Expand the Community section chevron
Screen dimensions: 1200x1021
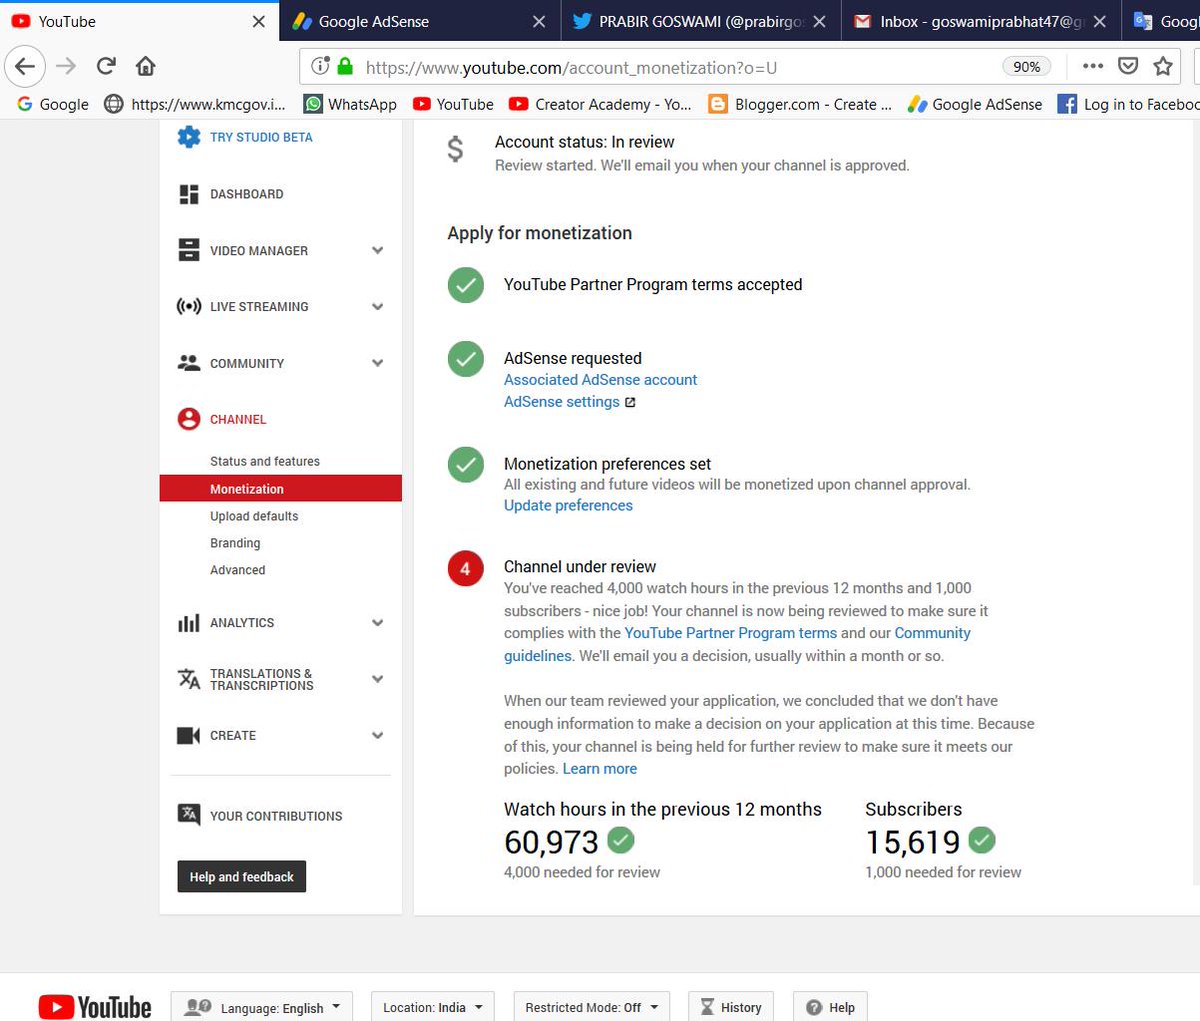[x=378, y=363]
